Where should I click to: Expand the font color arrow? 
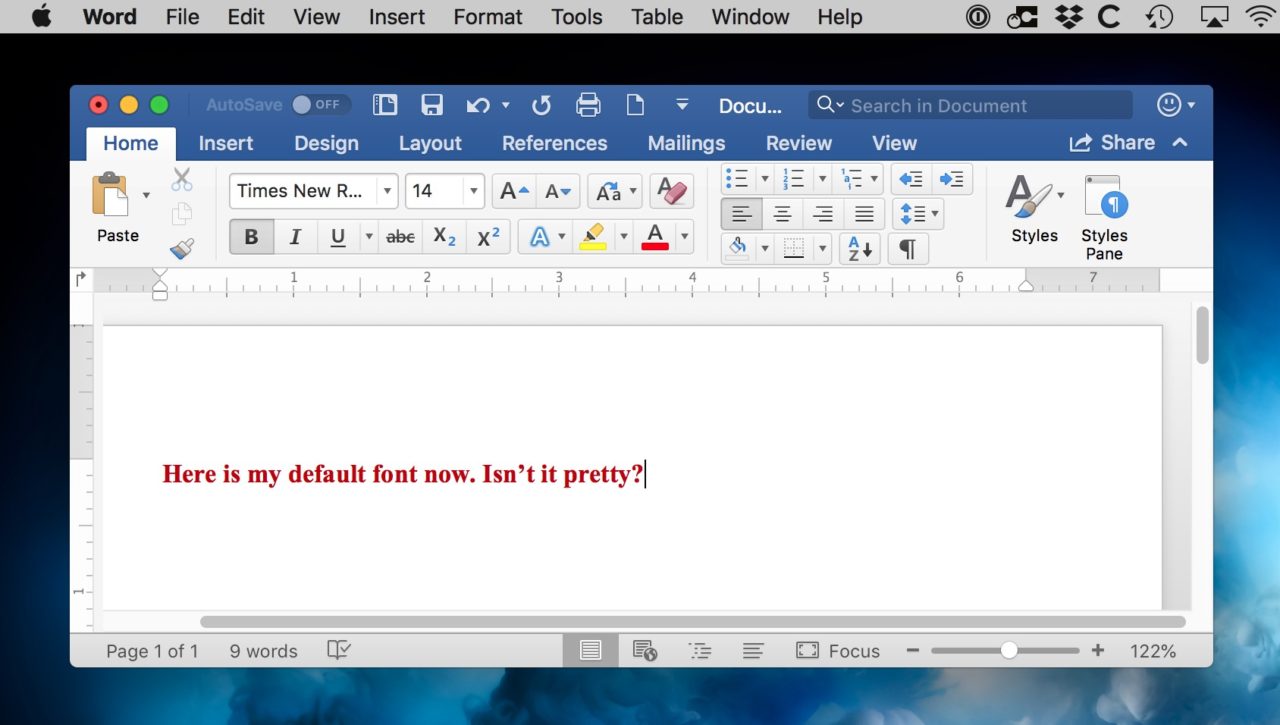[x=685, y=237]
